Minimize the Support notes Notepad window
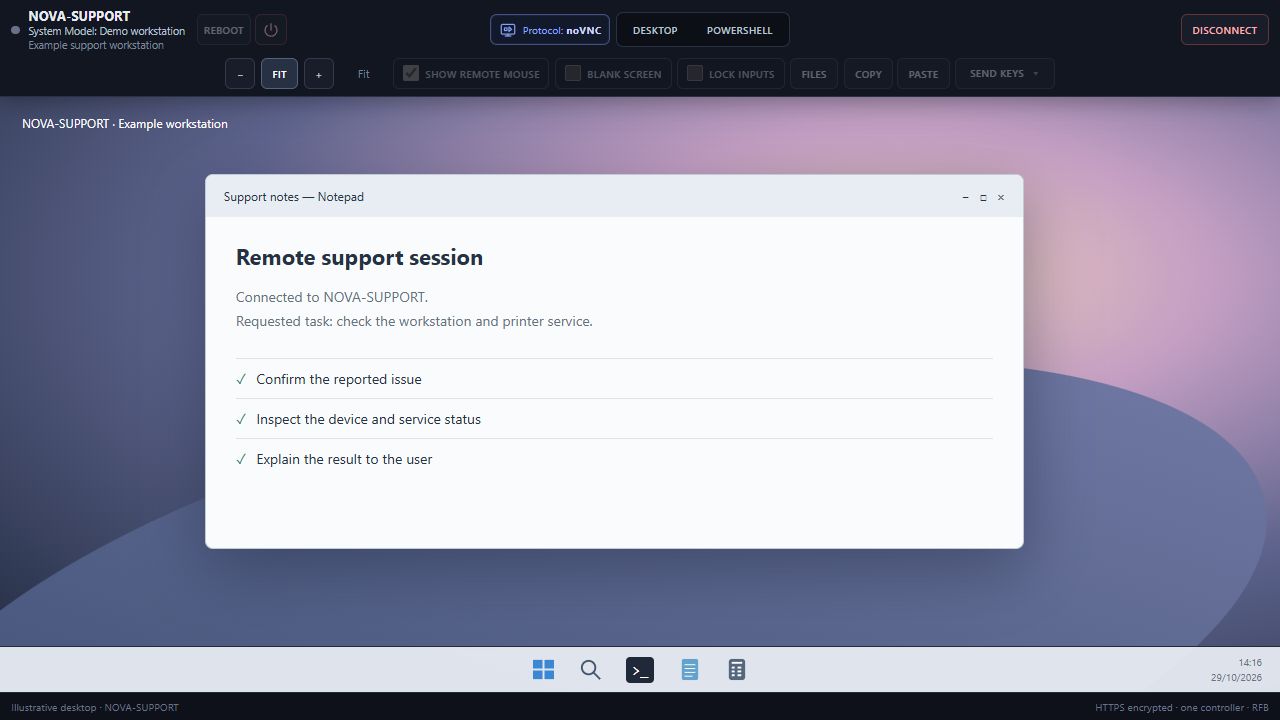 pos(965,197)
